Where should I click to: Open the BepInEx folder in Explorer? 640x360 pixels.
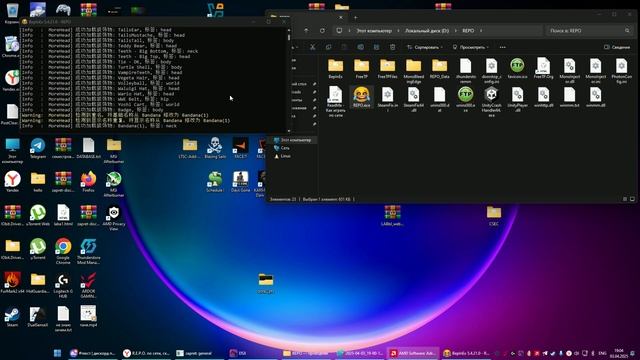(x=335, y=68)
